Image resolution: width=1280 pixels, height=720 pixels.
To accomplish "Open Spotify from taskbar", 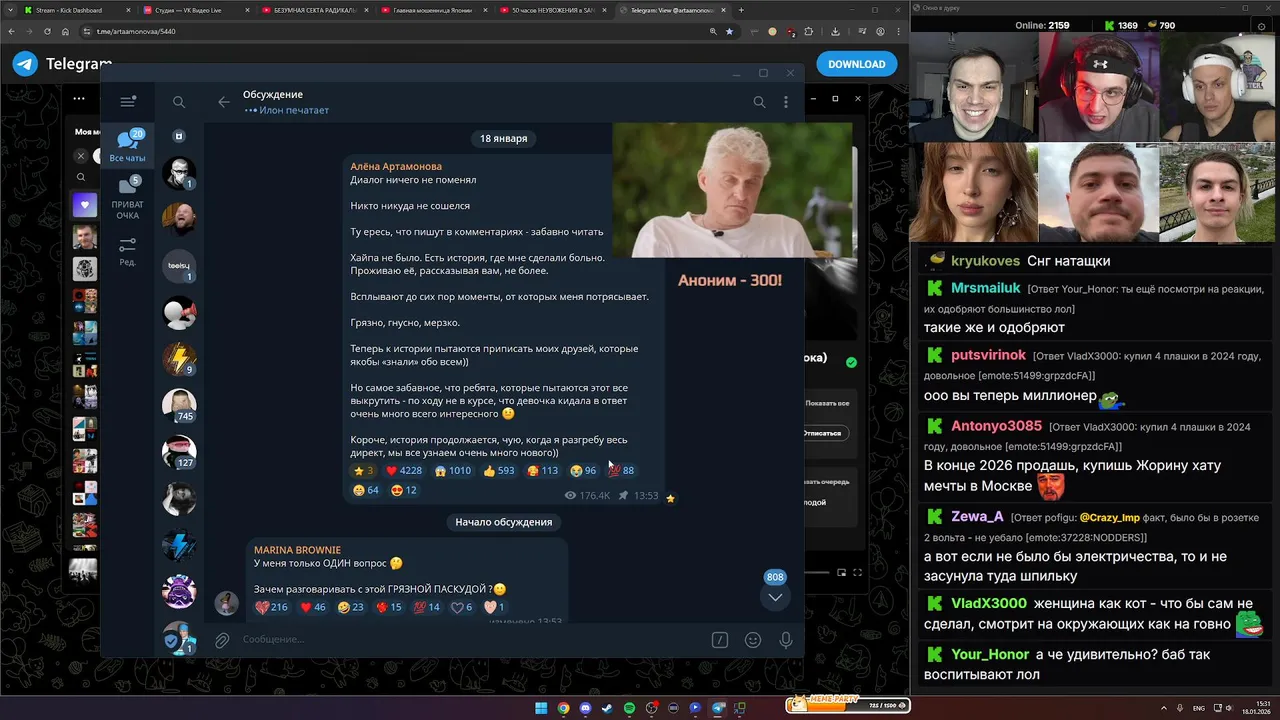I will tap(629, 708).
